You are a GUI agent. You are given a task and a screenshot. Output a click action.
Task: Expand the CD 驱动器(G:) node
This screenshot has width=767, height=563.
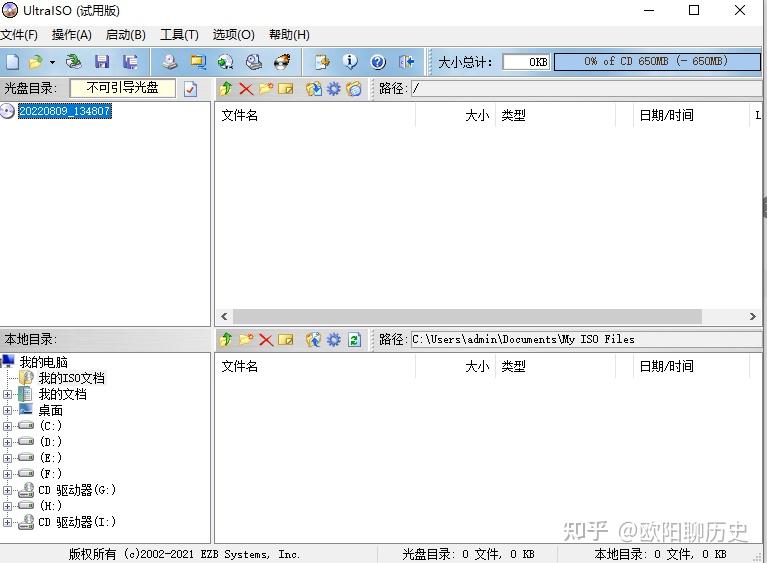(x=7, y=490)
